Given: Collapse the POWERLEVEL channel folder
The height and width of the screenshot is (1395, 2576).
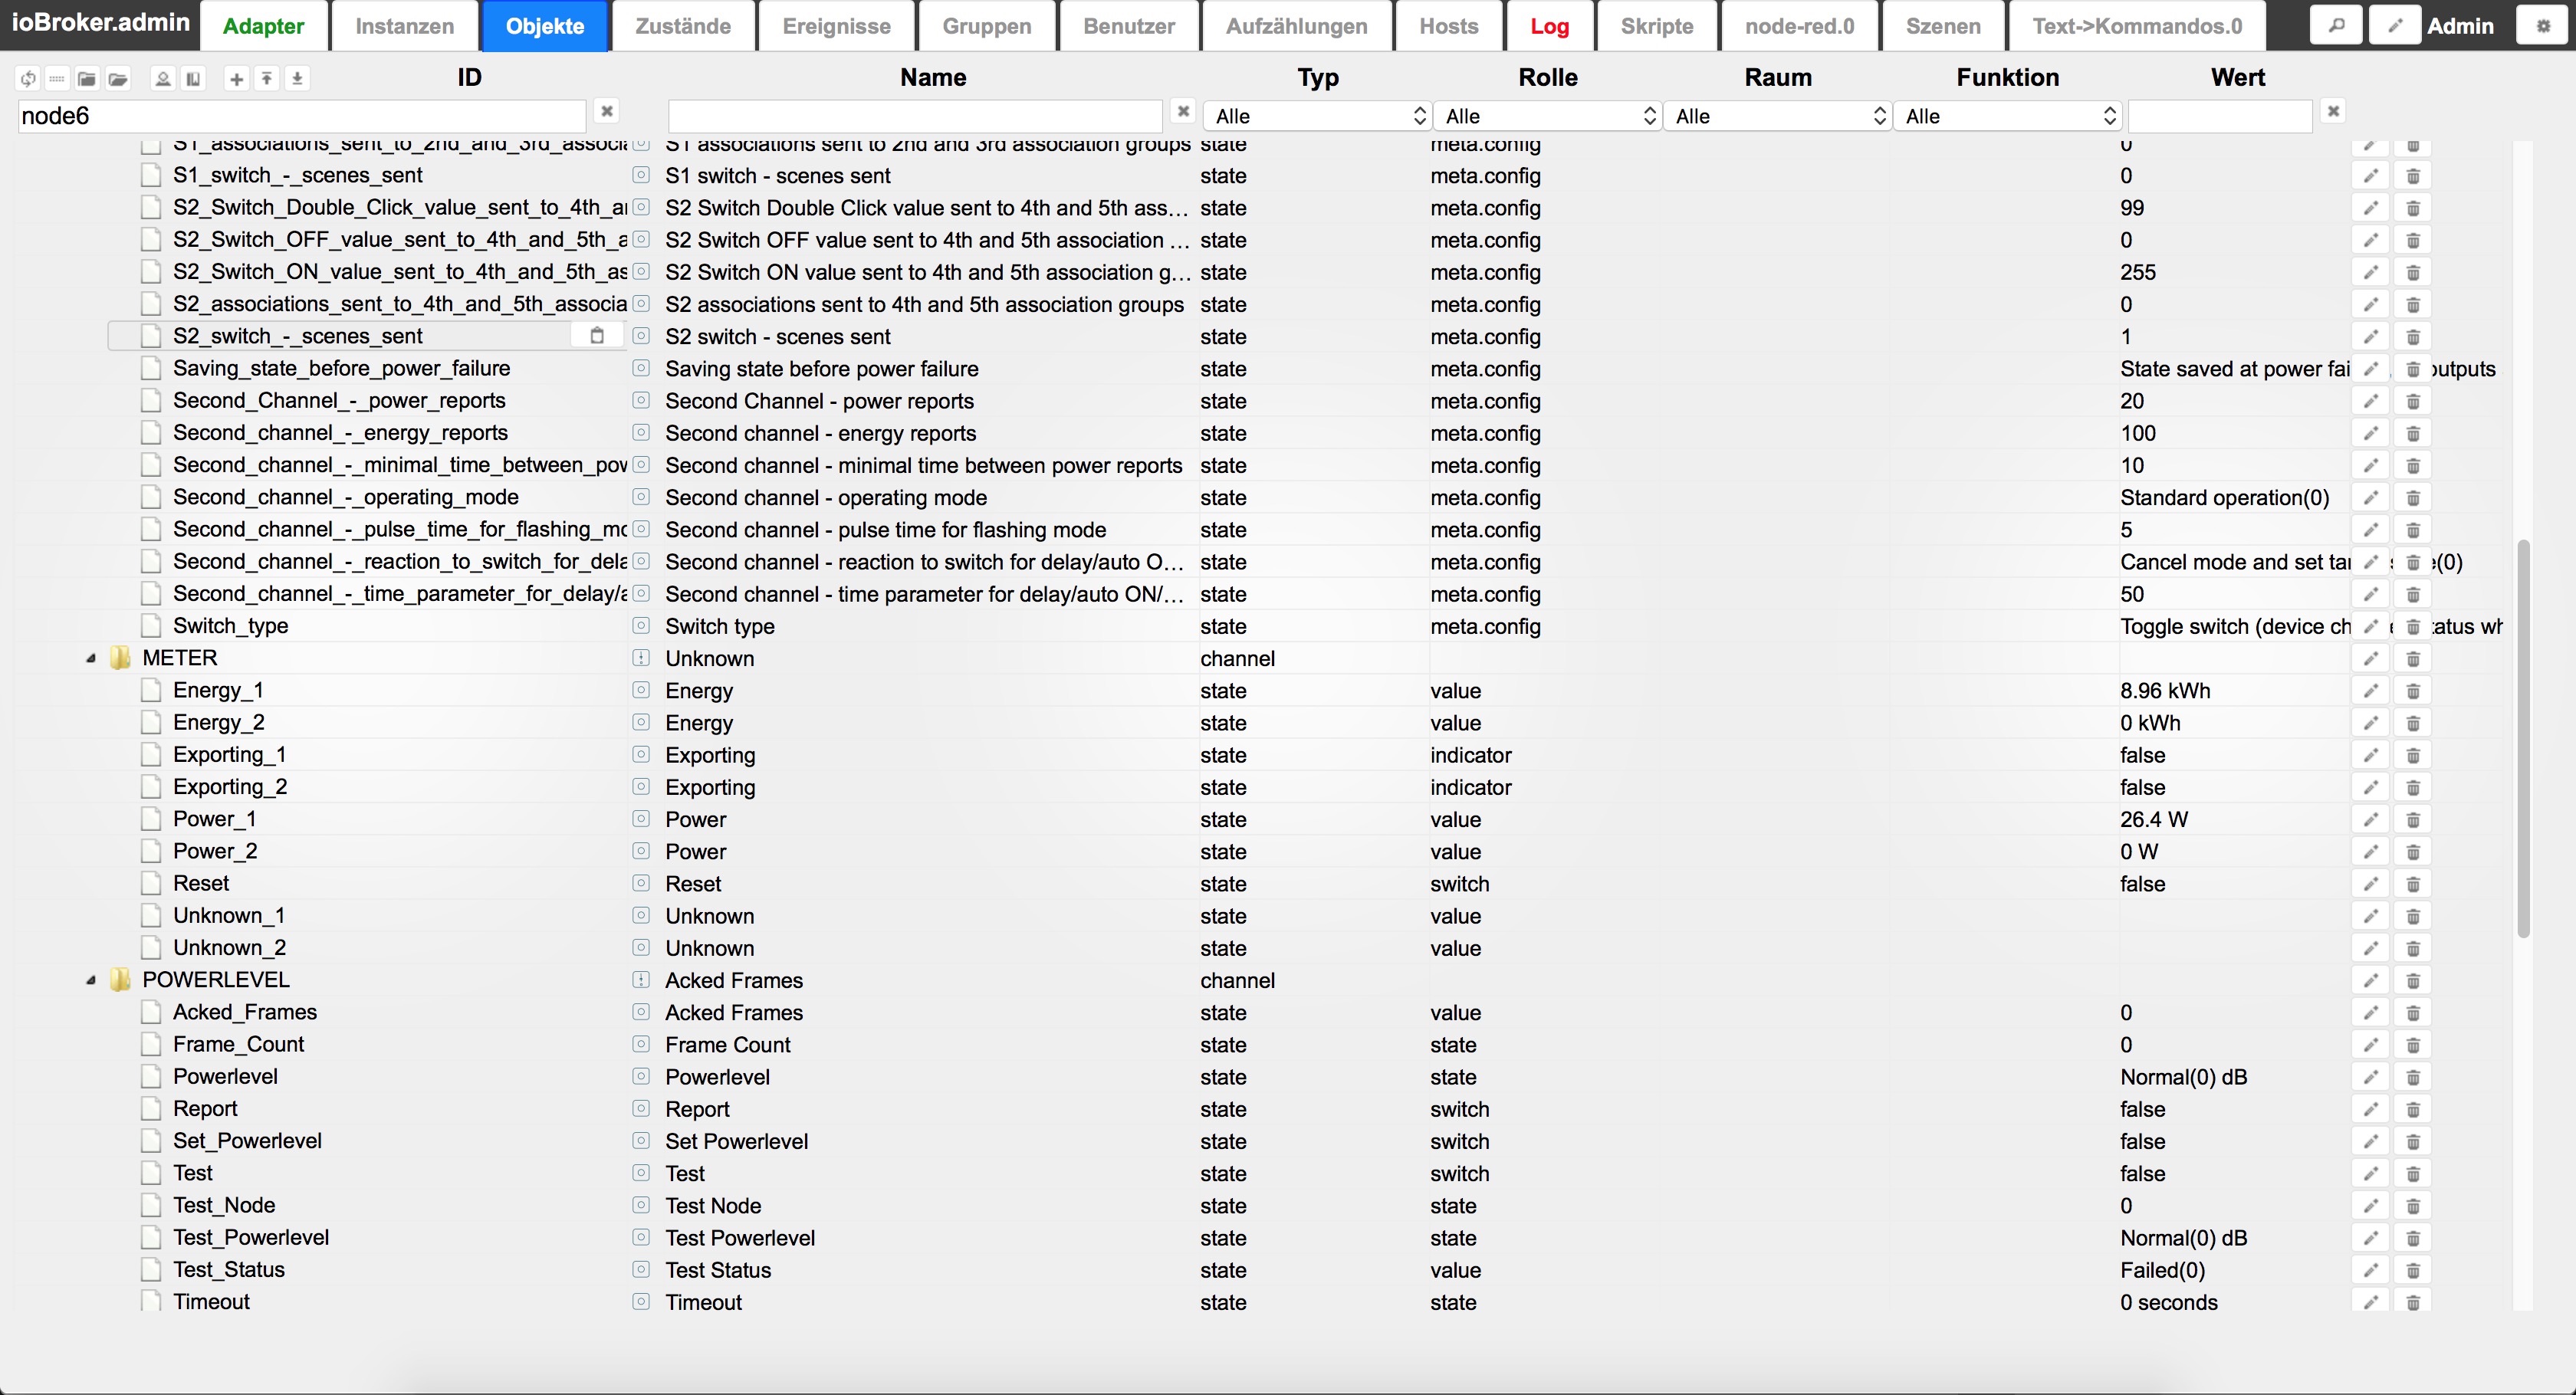Looking at the screenshot, I should [x=91, y=981].
